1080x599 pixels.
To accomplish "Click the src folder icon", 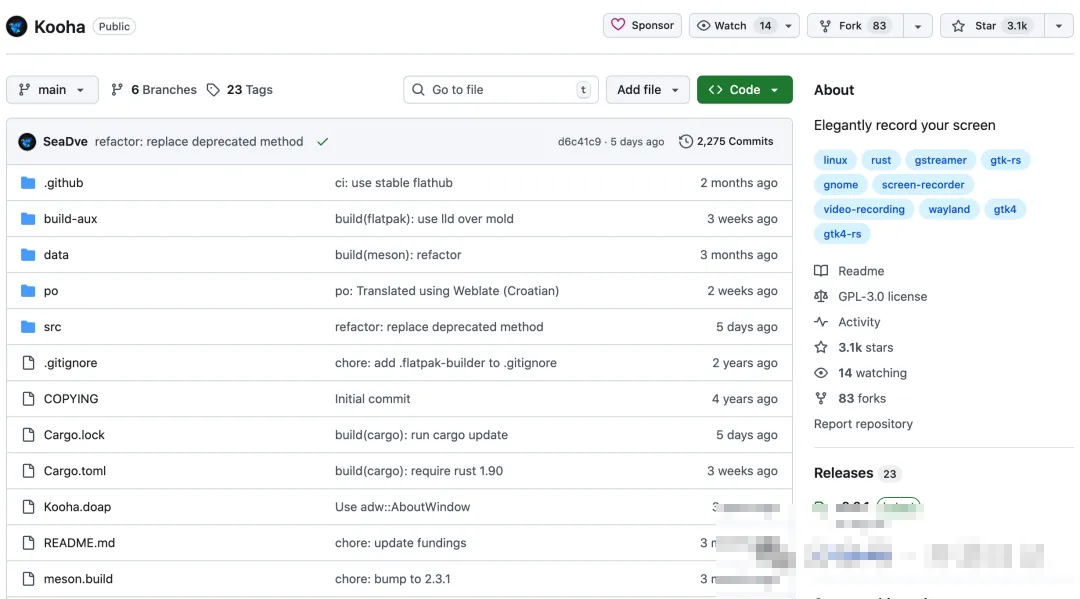I will 28,326.
